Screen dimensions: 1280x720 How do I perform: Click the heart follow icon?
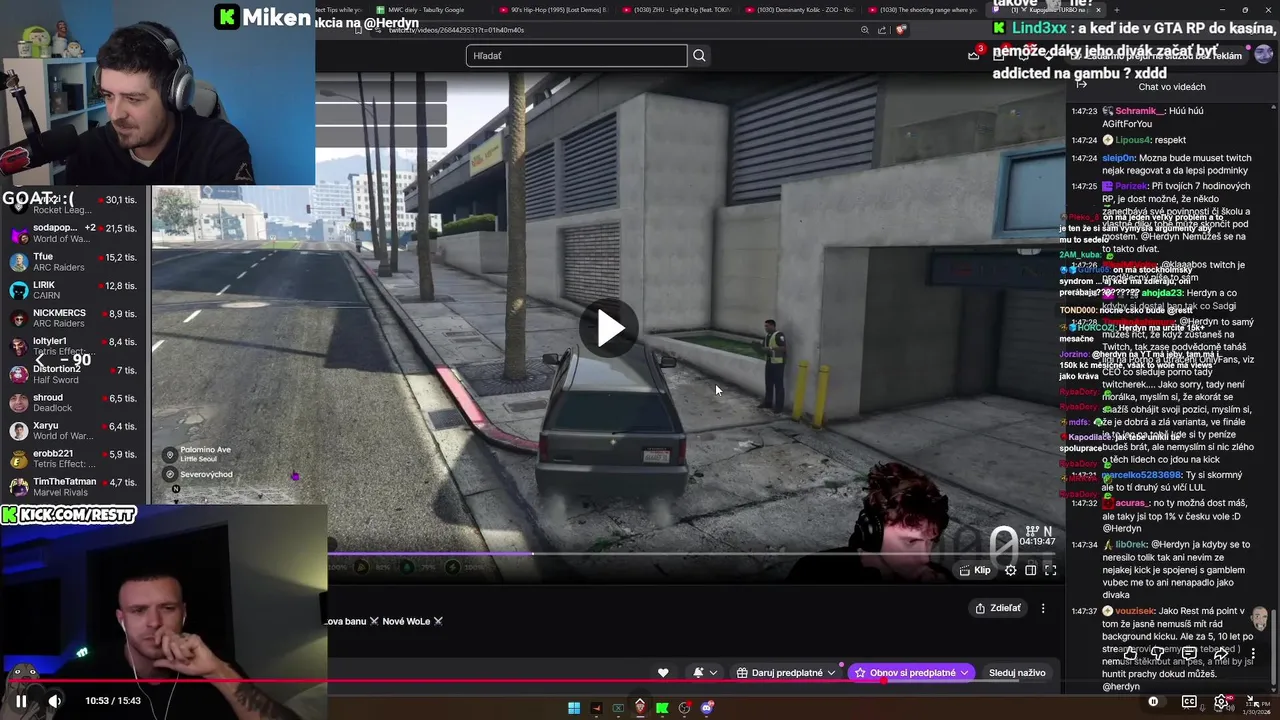(663, 673)
